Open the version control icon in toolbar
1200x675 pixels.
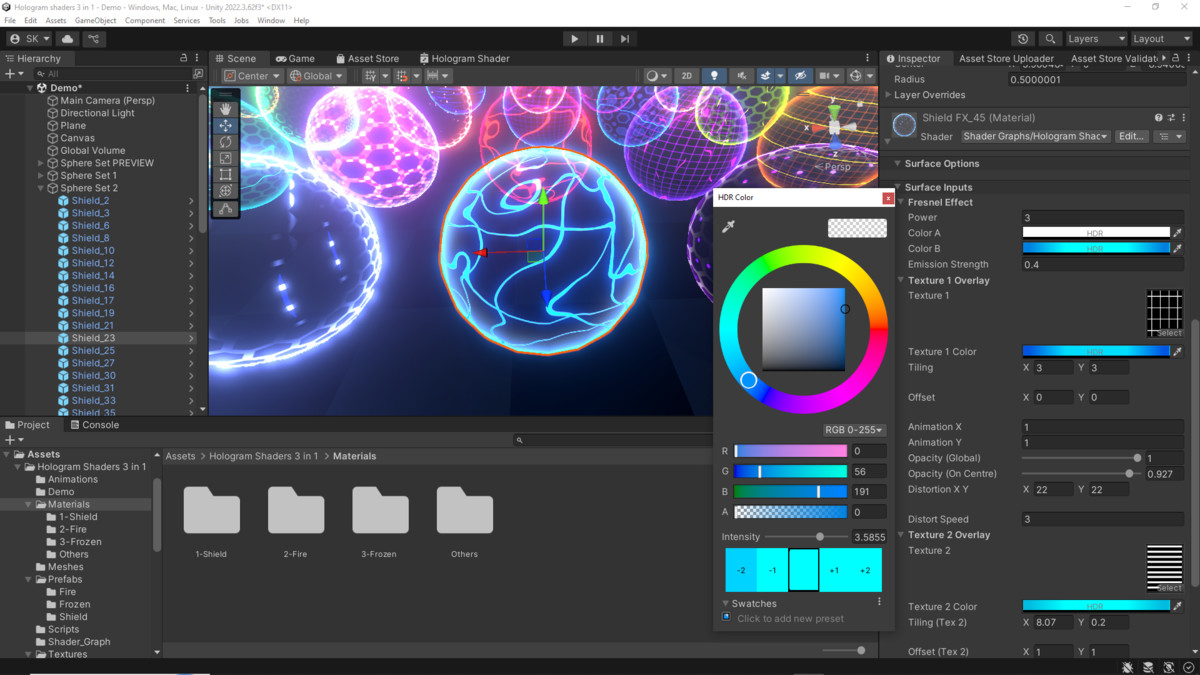click(x=94, y=39)
